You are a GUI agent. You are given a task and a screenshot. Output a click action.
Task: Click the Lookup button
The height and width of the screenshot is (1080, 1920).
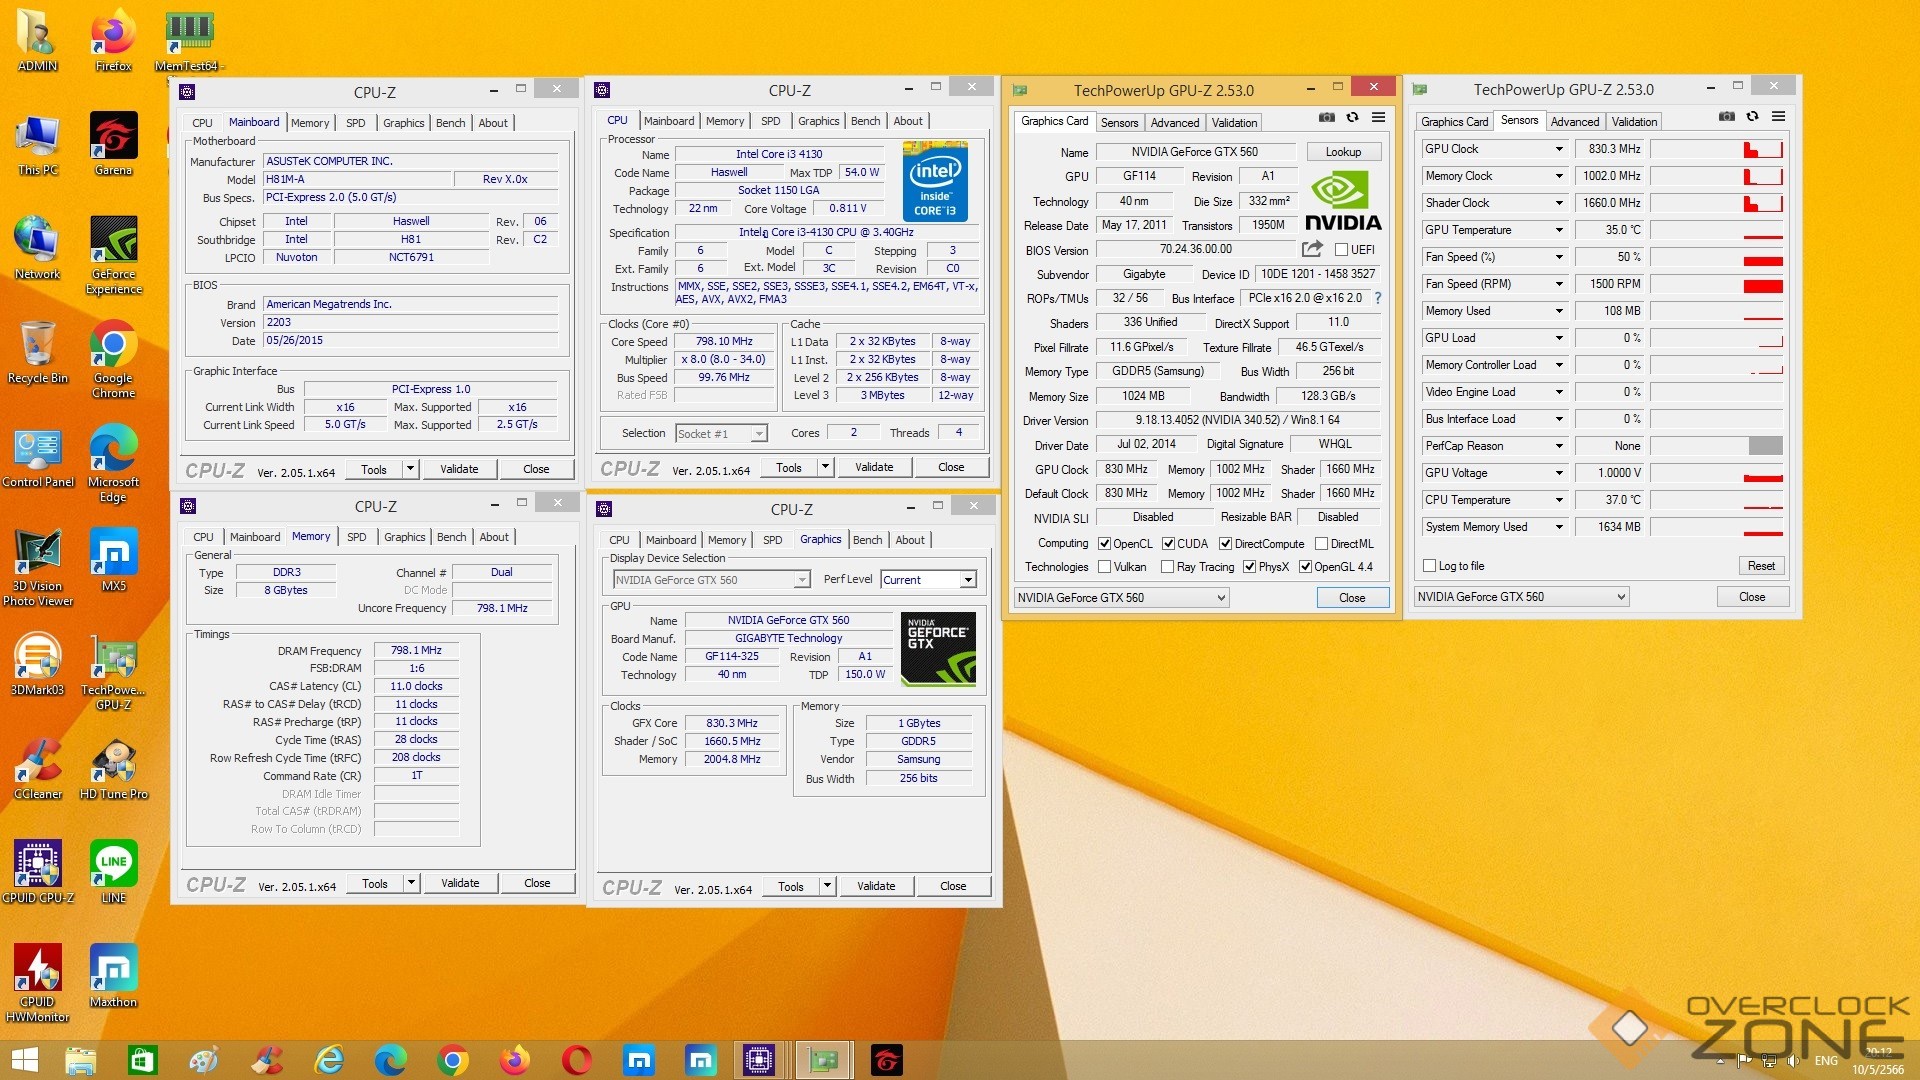coord(1343,152)
